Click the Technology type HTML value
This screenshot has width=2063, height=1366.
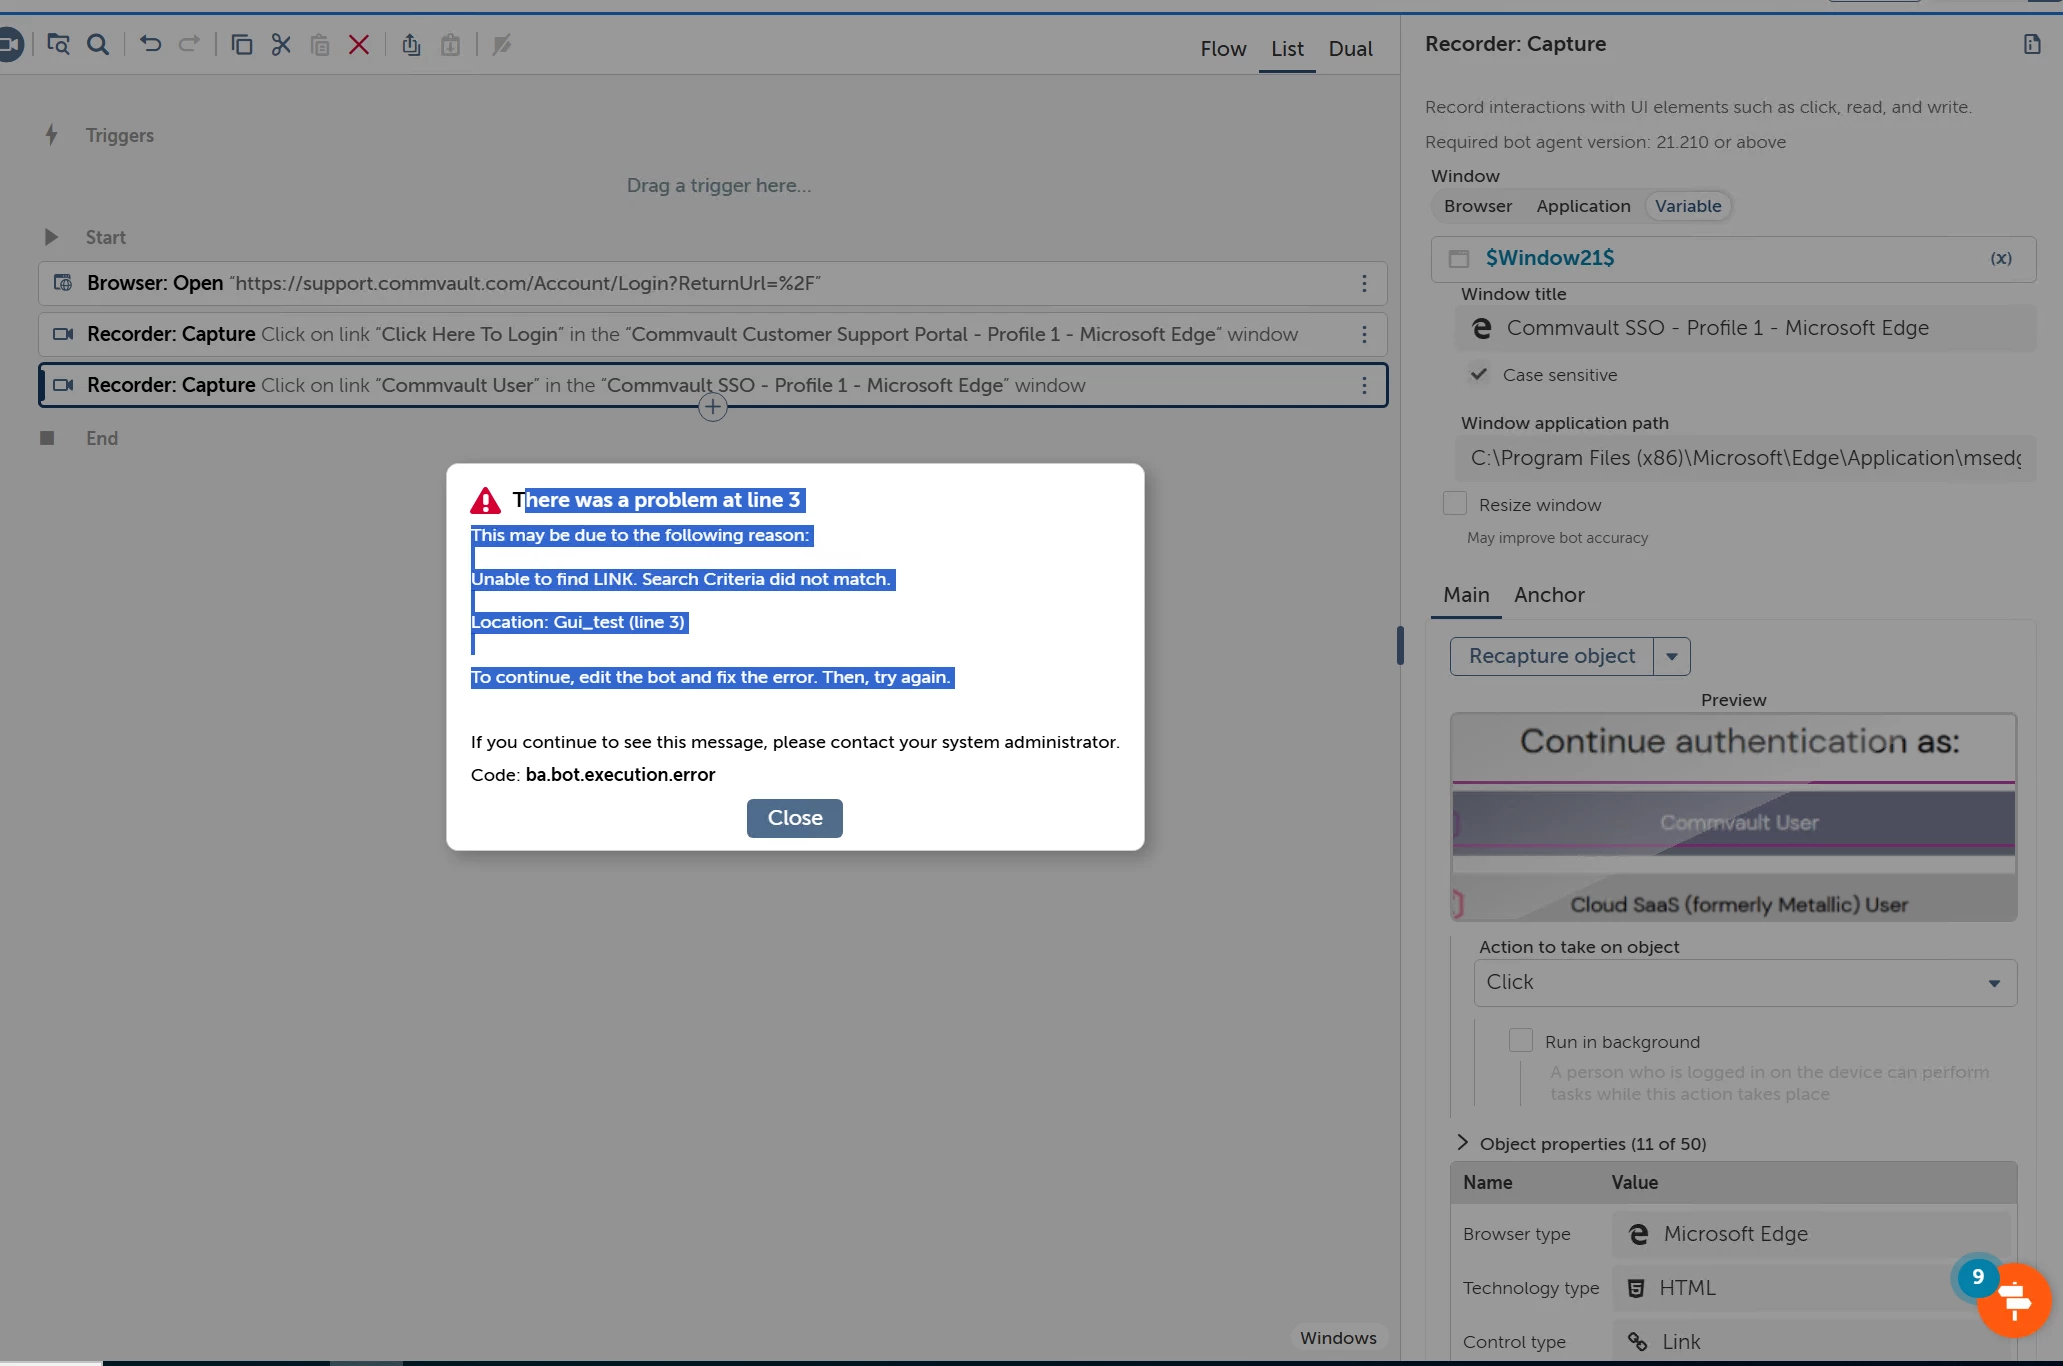(1811, 1288)
